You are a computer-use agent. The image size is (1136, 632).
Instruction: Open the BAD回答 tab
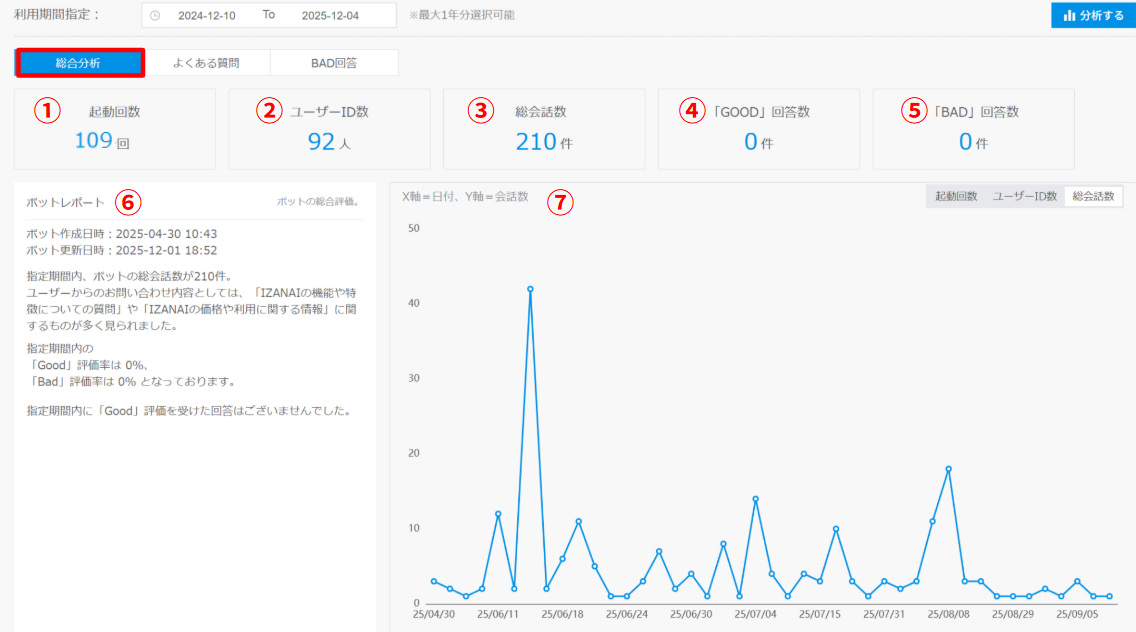click(x=334, y=63)
